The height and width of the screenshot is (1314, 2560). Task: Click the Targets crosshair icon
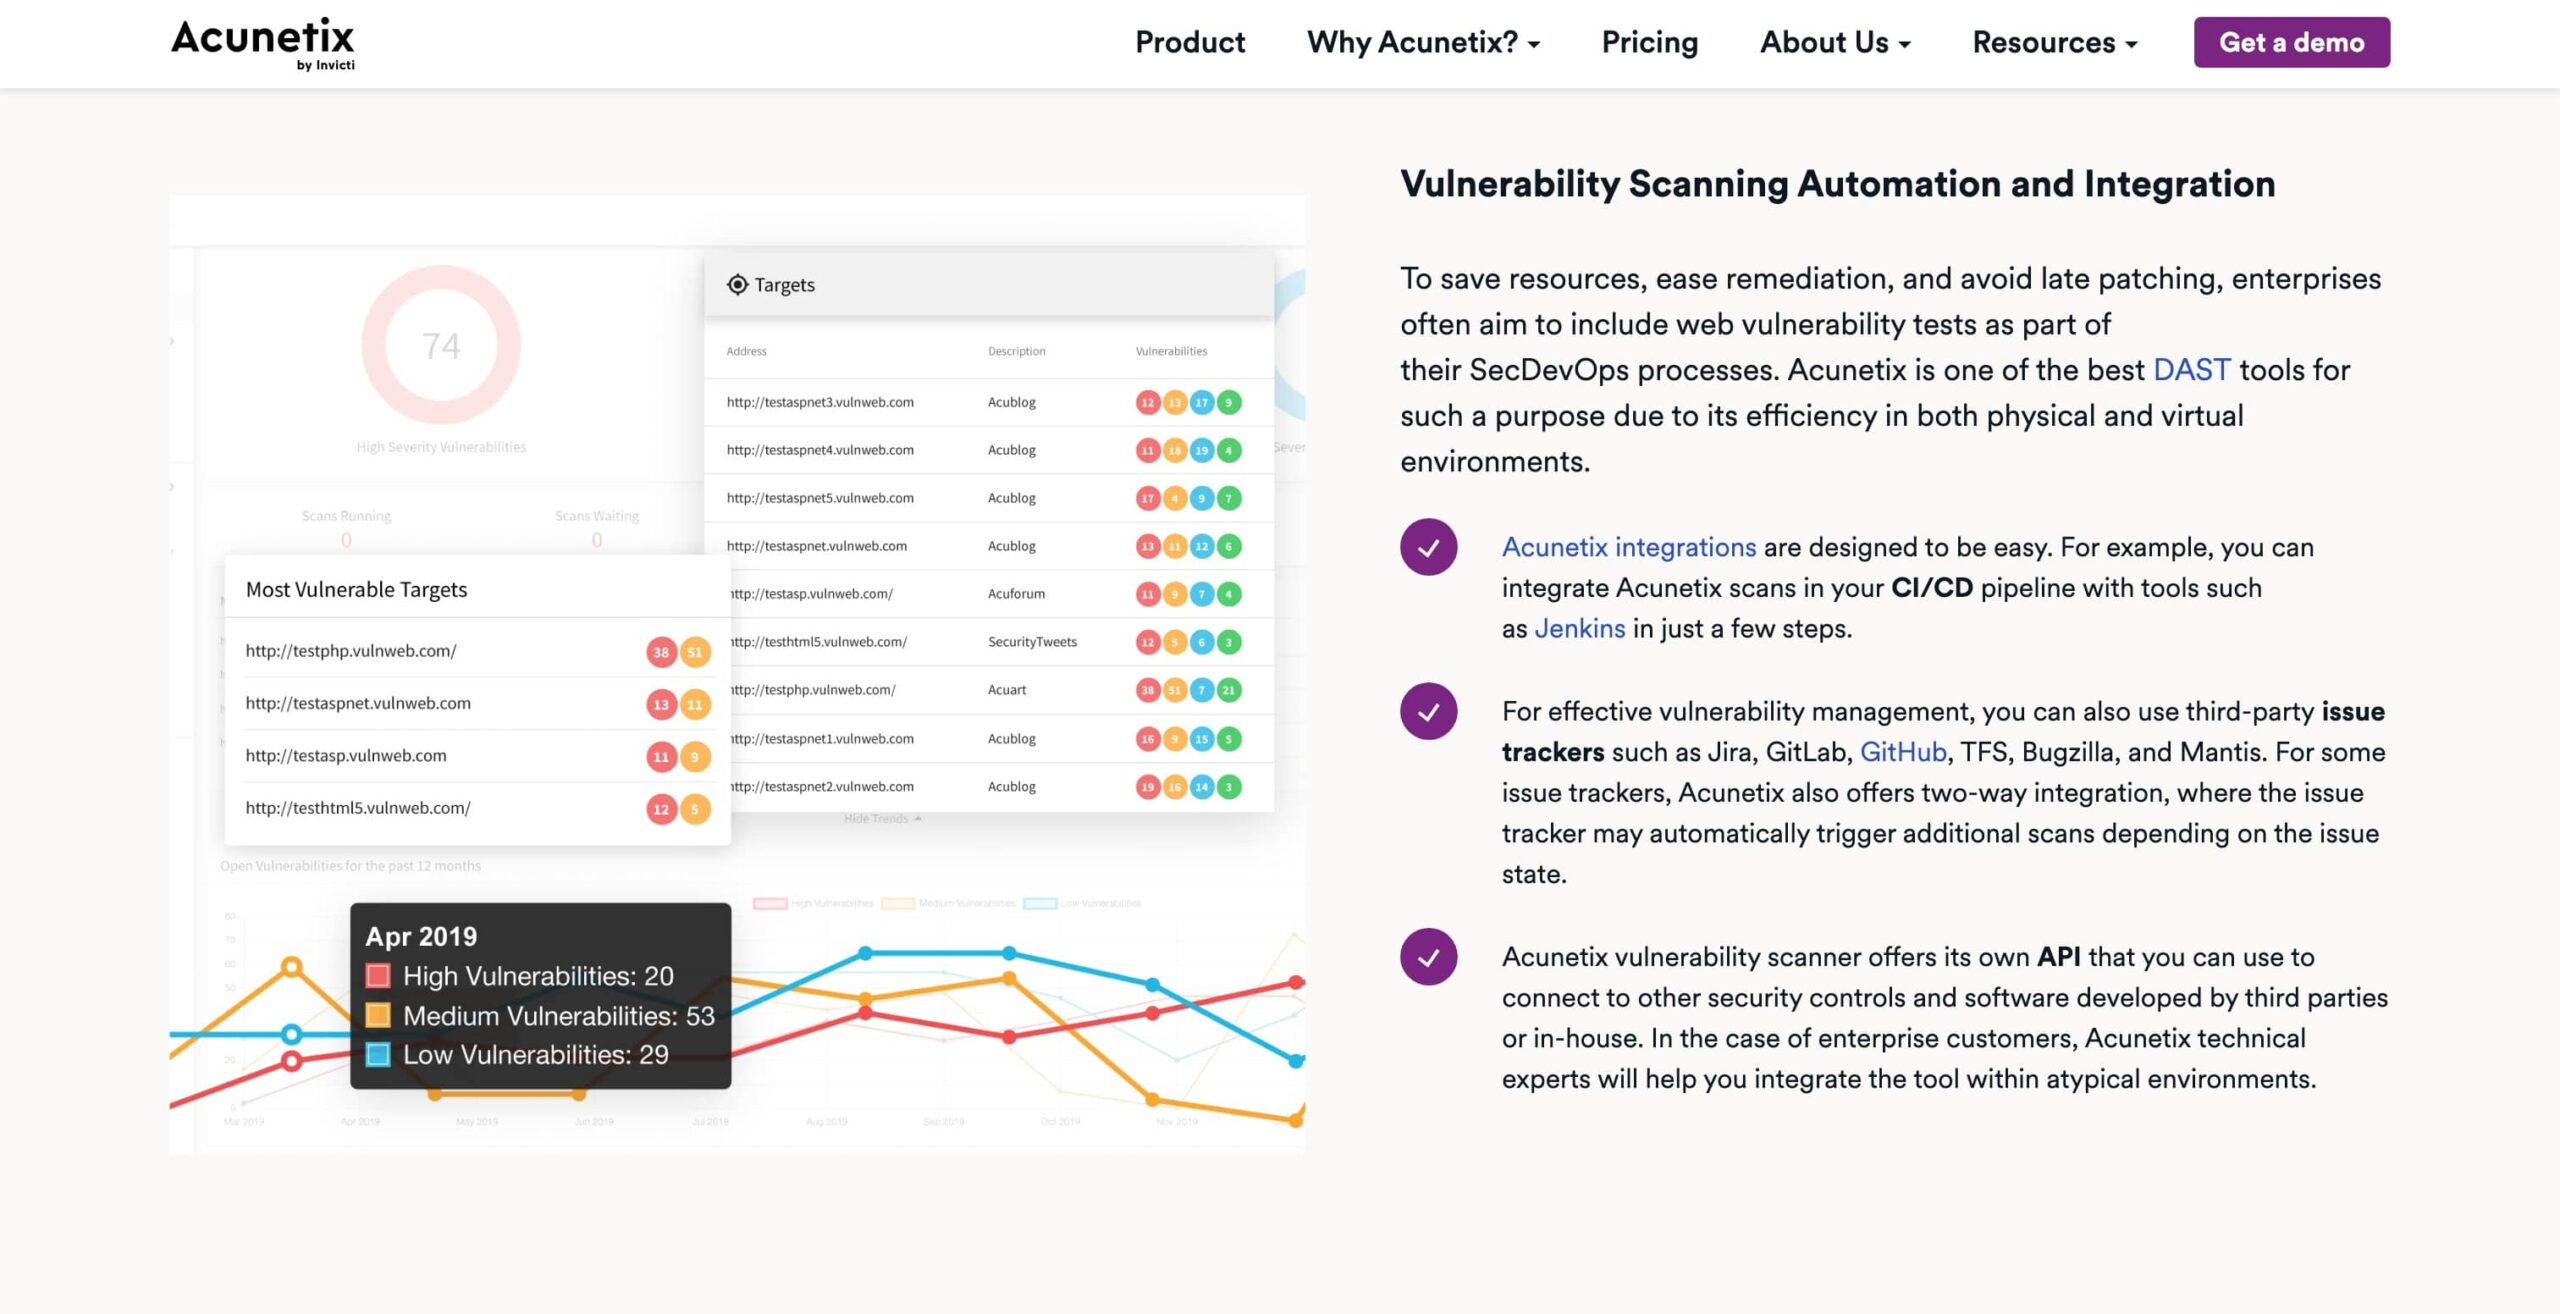tap(737, 285)
